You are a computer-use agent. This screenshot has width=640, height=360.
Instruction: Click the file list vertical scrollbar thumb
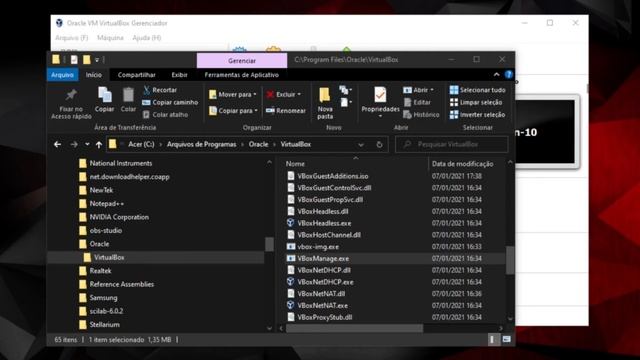pos(510,260)
